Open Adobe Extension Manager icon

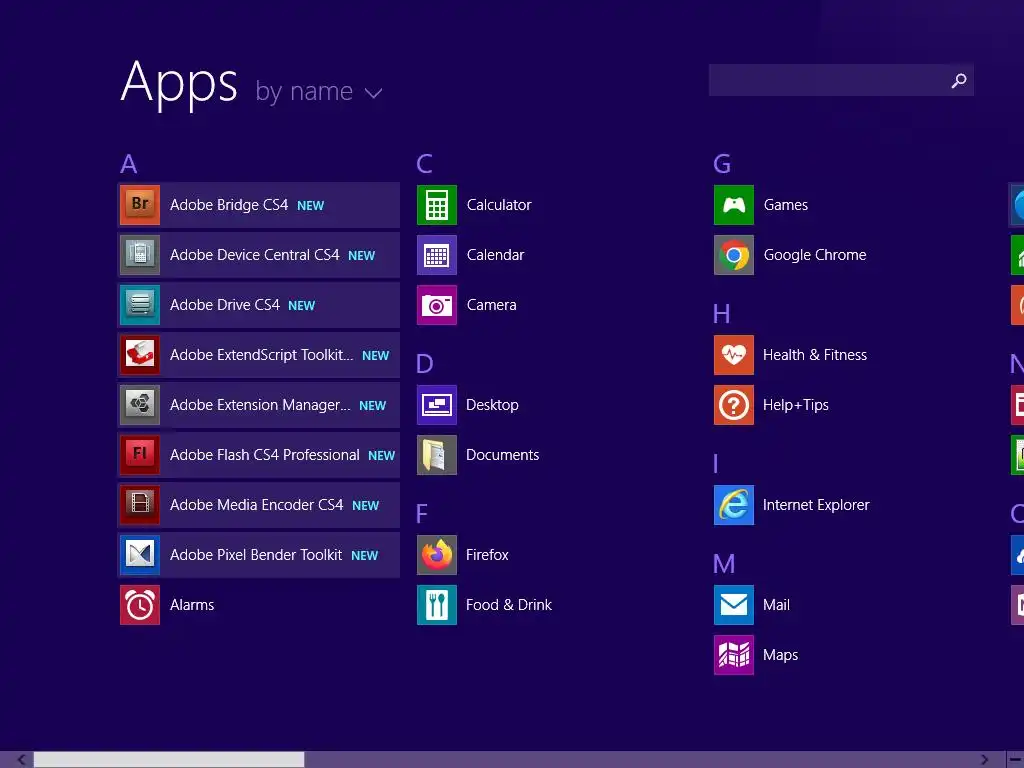click(140, 405)
